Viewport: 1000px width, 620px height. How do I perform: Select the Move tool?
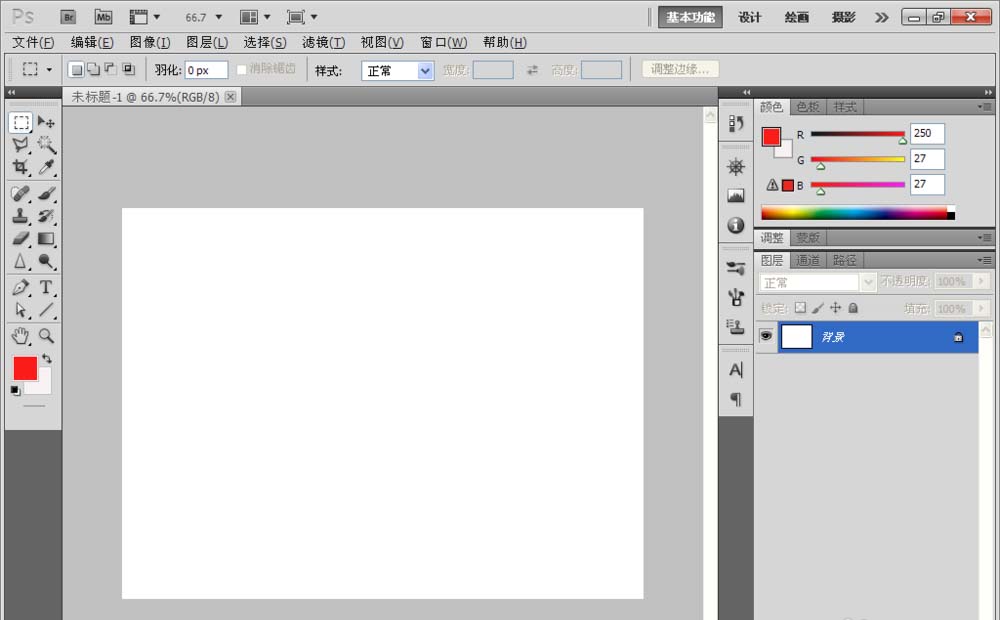pyautogui.click(x=46, y=122)
